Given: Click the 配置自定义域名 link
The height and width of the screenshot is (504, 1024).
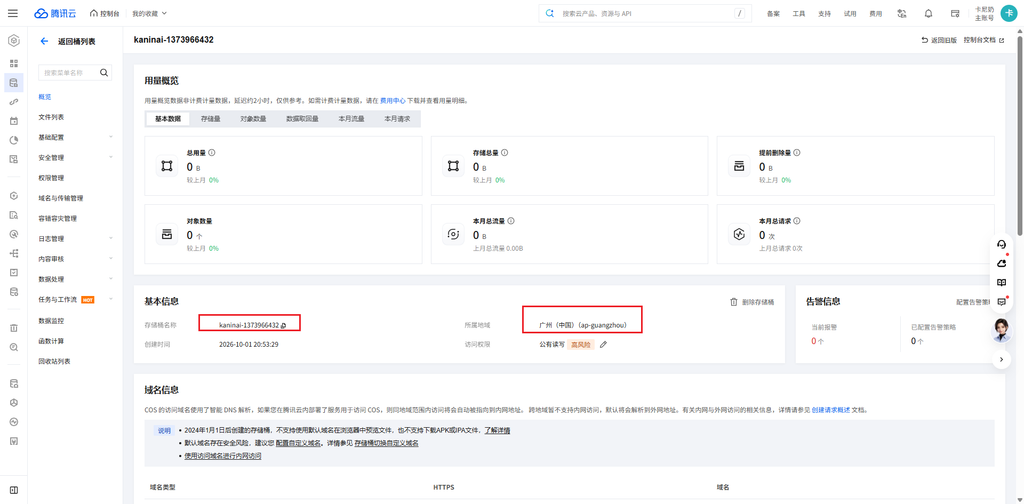Looking at the screenshot, I should [x=298, y=443].
